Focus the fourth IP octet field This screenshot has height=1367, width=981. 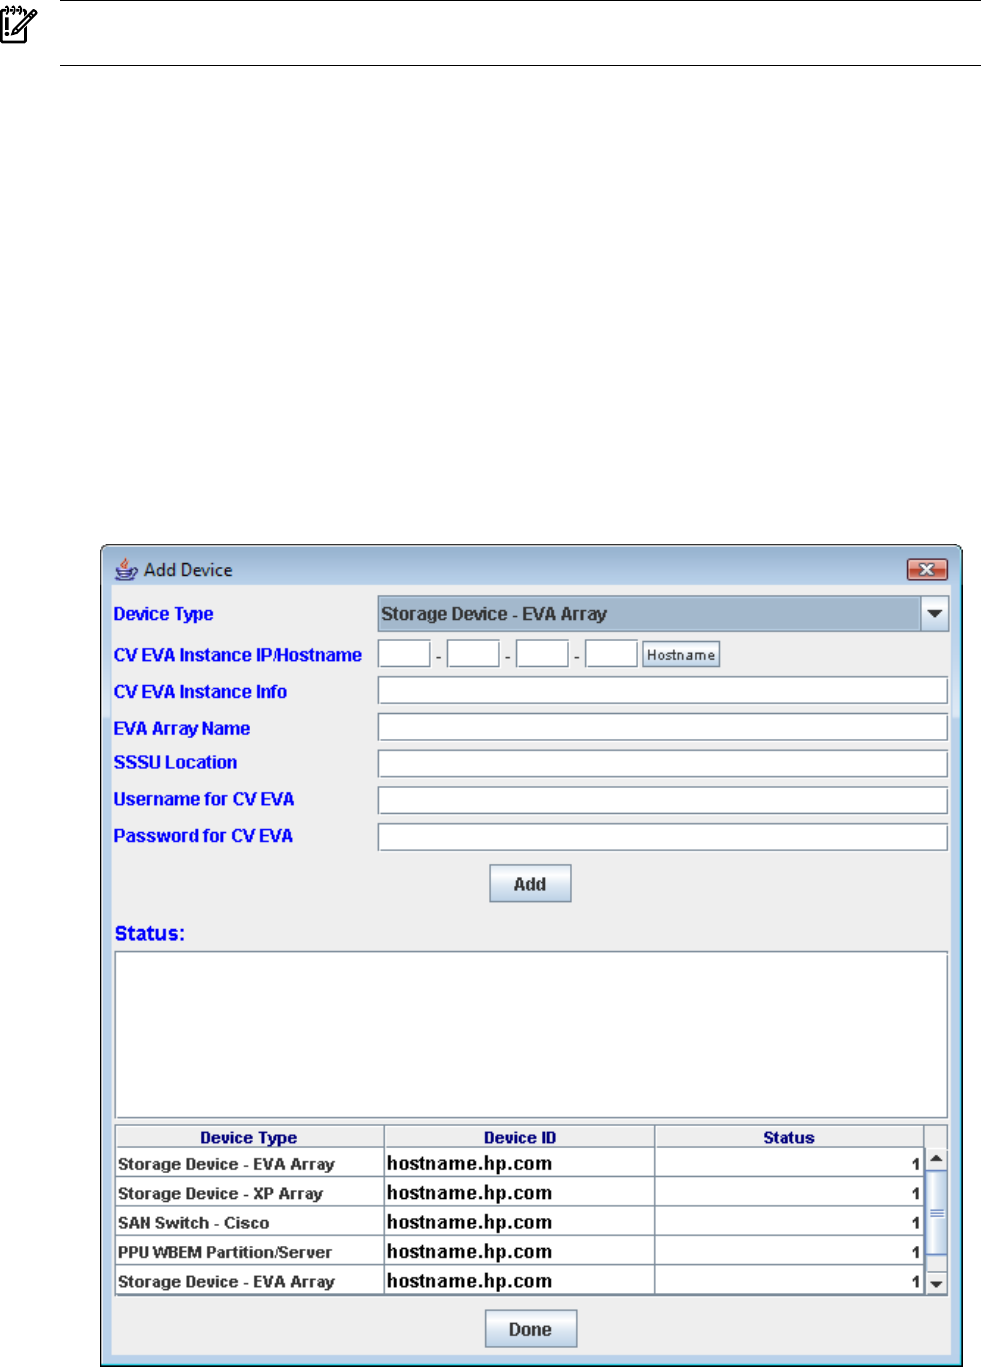point(611,654)
